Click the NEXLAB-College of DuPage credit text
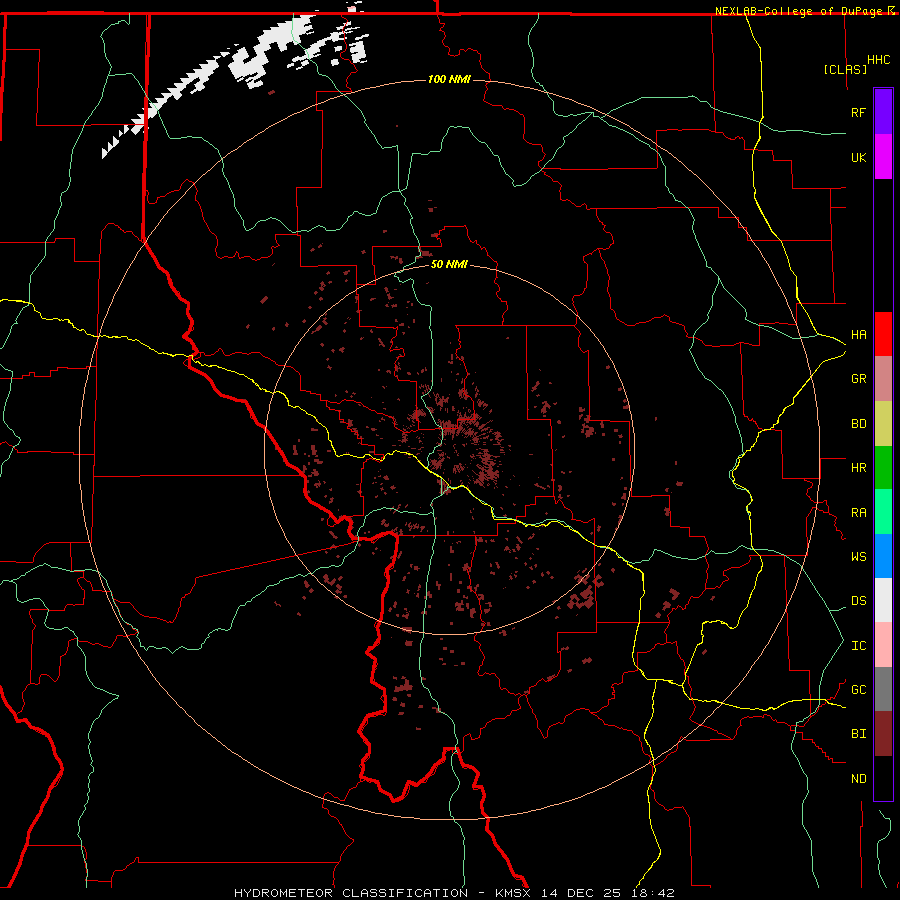 [x=798, y=11]
